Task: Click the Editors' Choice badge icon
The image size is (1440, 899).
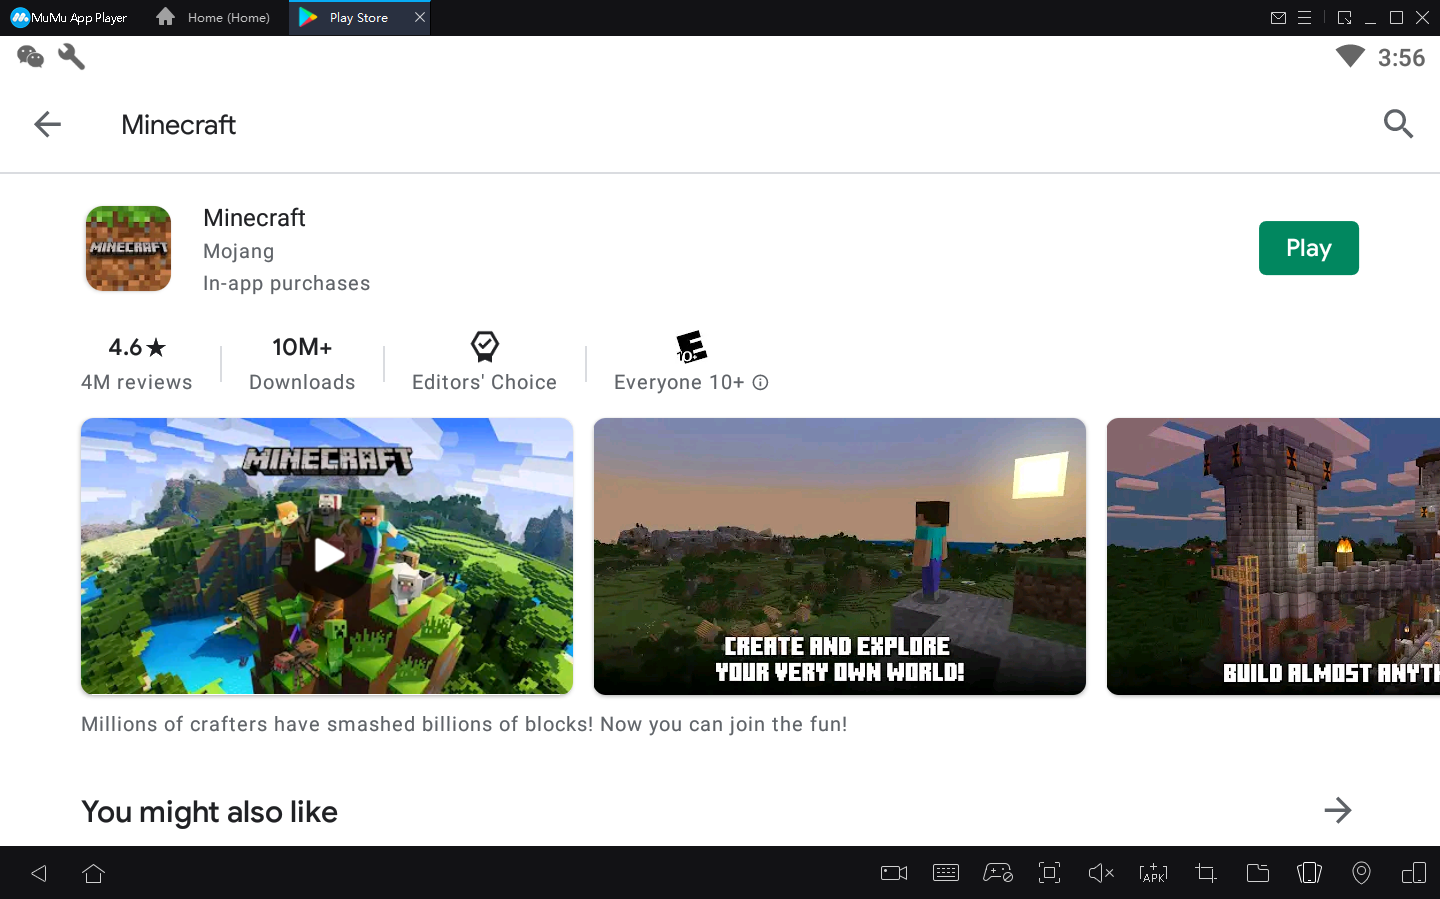Action: pyautogui.click(x=485, y=347)
